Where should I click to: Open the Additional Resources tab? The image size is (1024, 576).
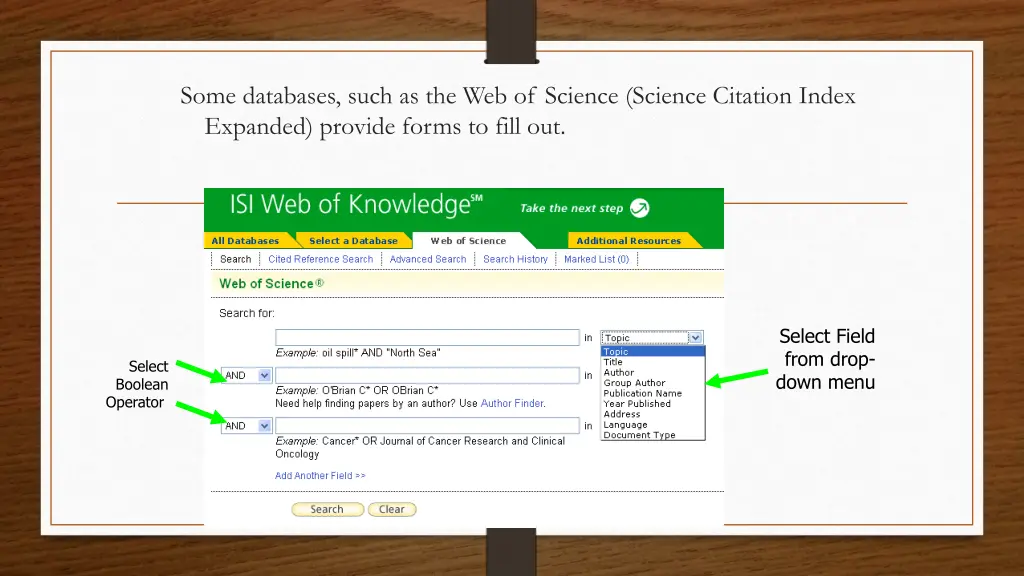click(628, 240)
